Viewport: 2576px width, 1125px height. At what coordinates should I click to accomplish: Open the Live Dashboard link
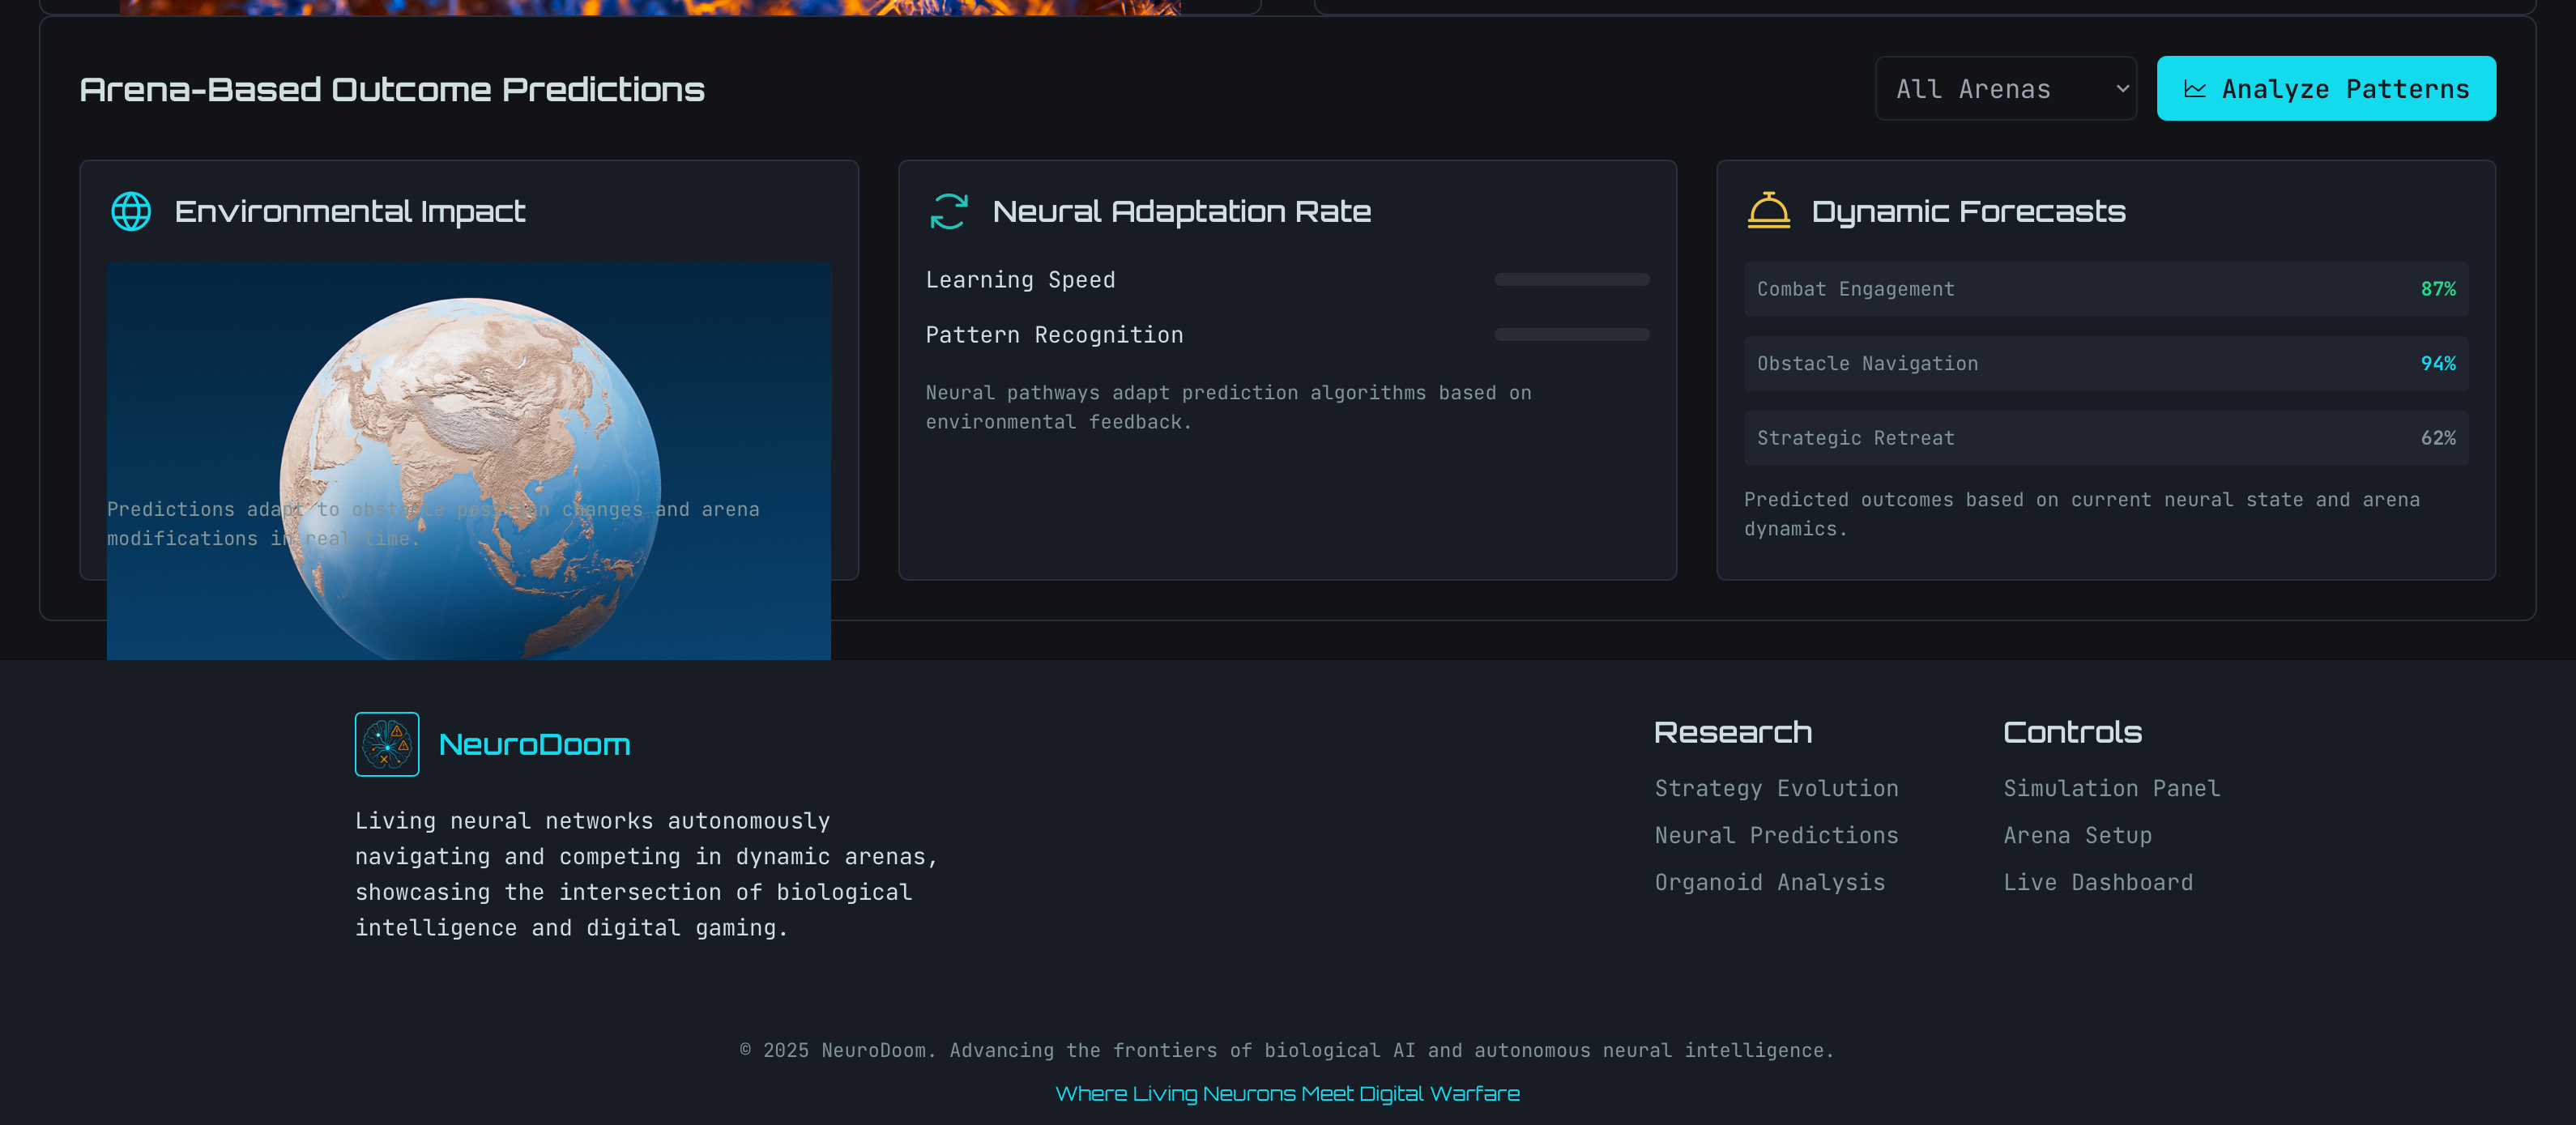pyautogui.click(x=2097, y=882)
